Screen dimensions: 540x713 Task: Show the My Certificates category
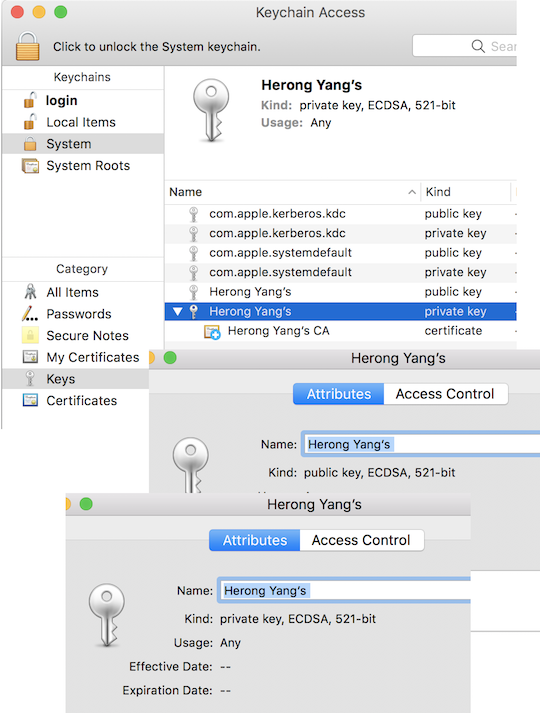click(75, 357)
